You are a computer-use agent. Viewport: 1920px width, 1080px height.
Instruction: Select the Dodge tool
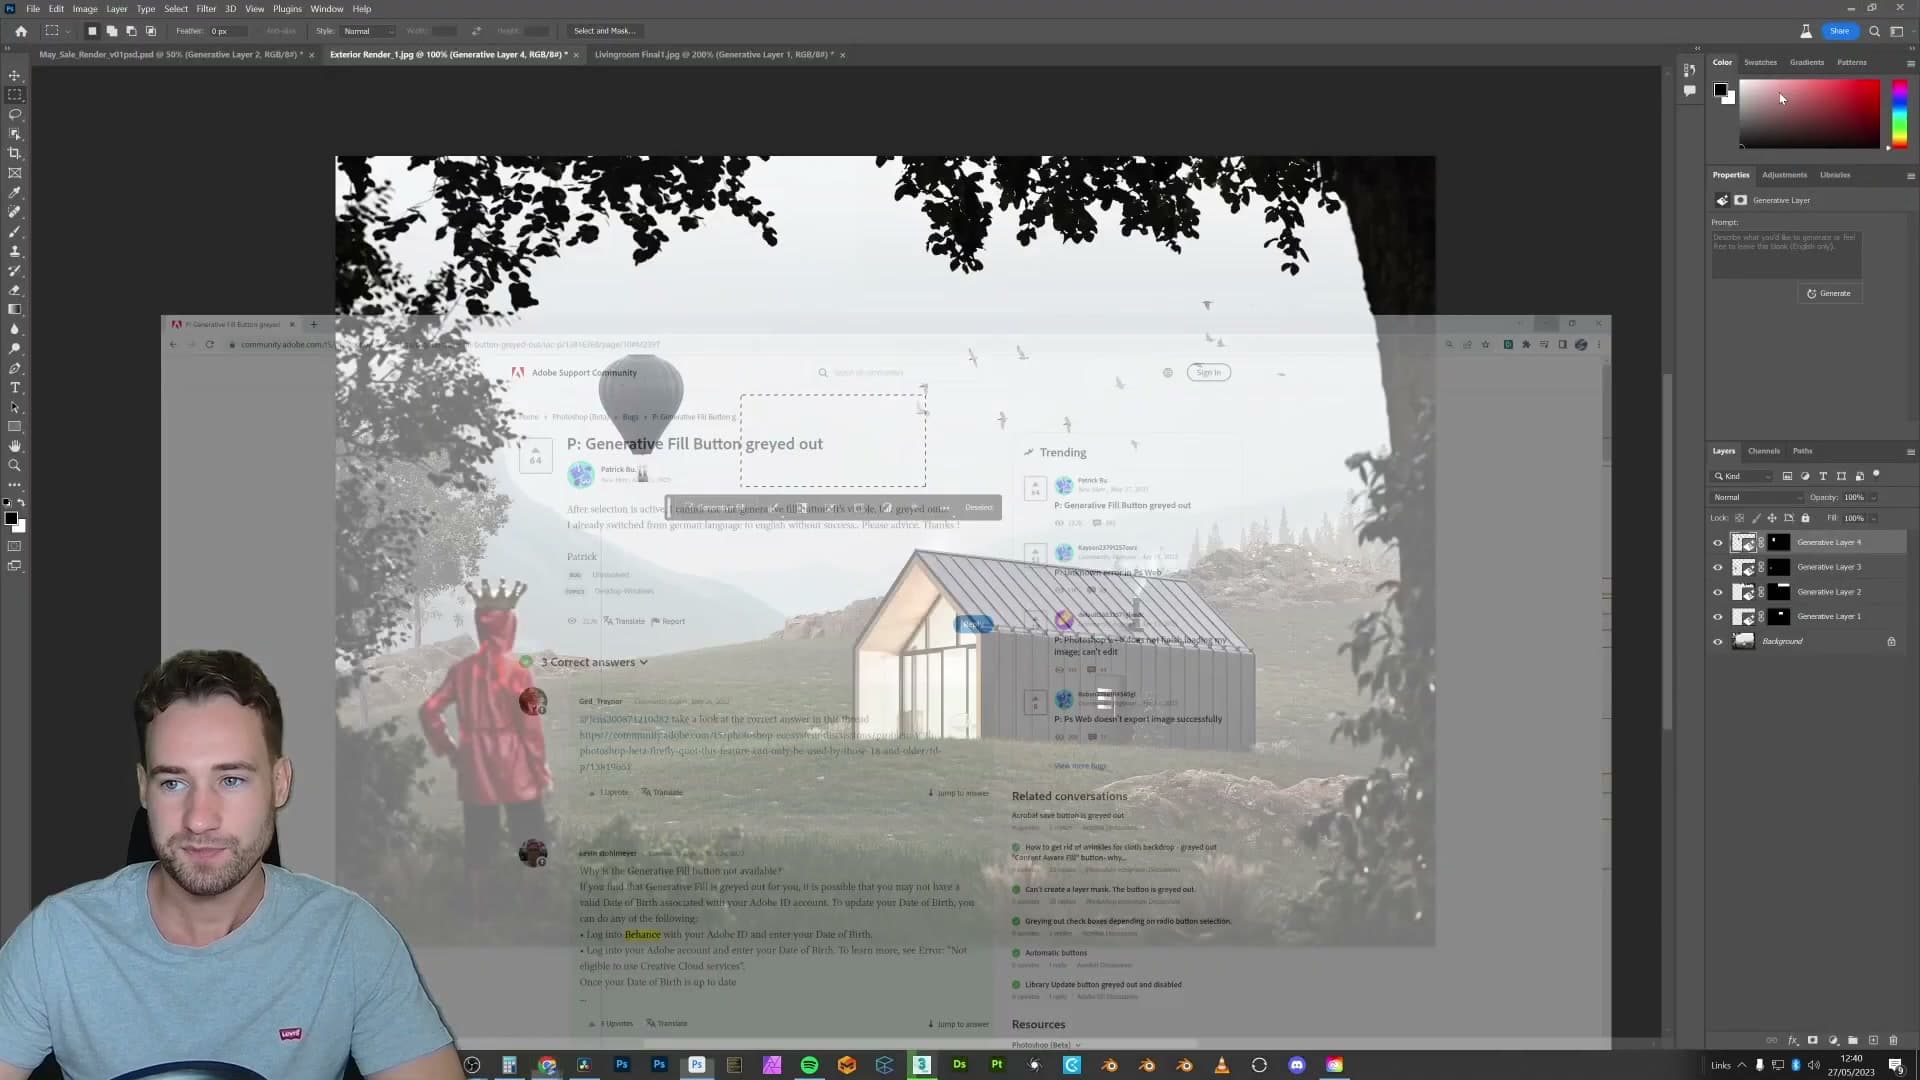coord(15,348)
